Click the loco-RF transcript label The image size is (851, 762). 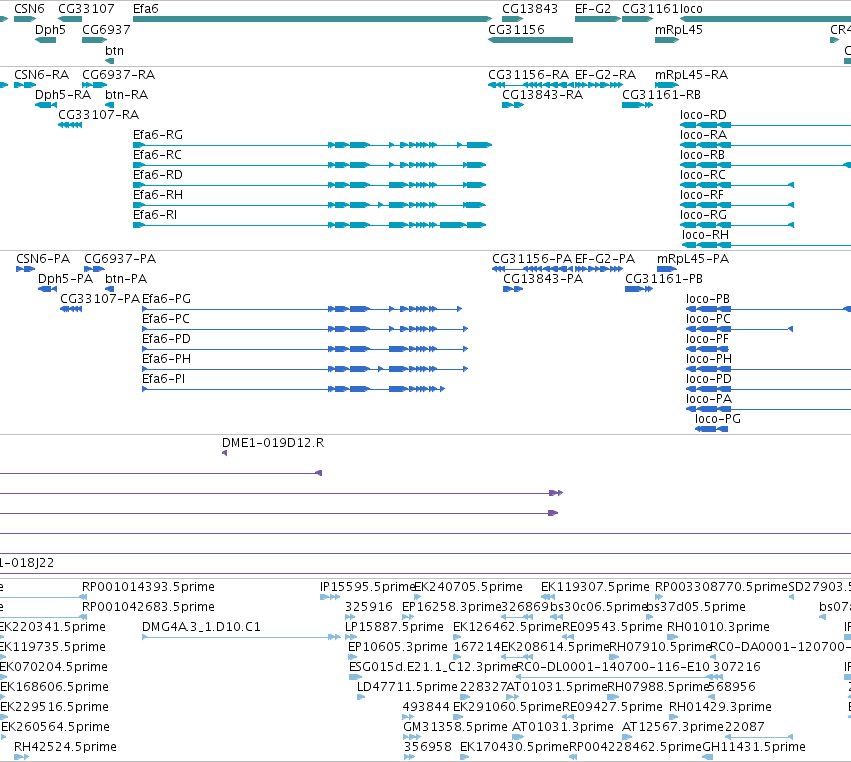pyautogui.click(x=702, y=195)
